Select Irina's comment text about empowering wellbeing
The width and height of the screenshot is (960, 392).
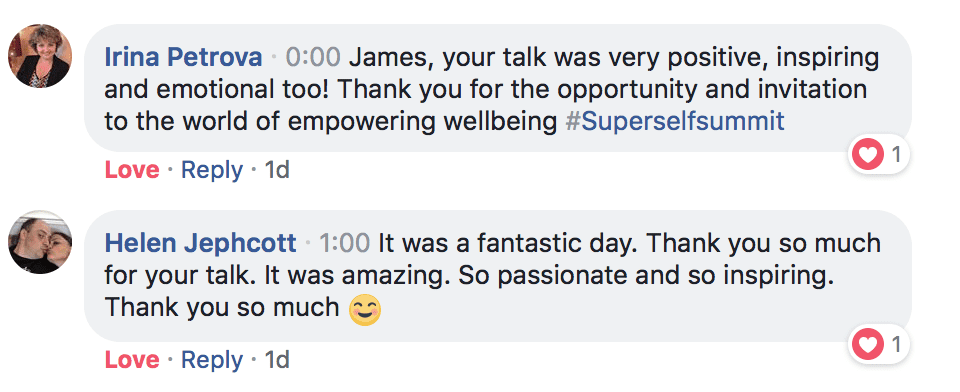(x=492, y=89)
